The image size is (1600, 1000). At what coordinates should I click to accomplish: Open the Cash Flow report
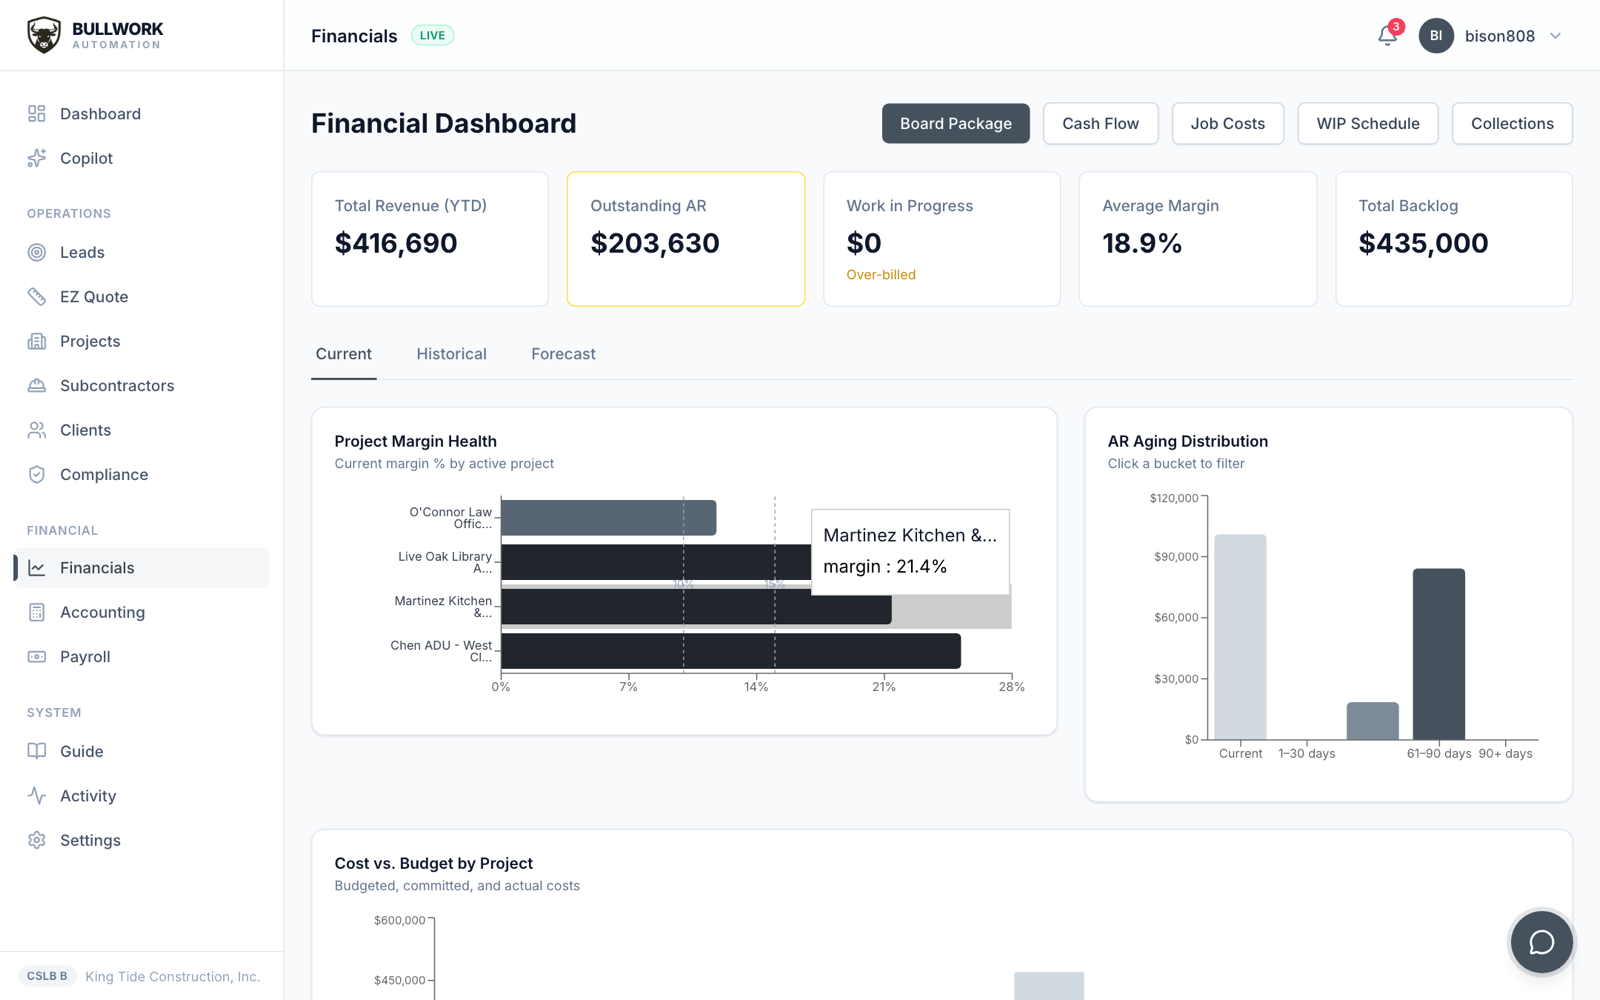point(1101,123)
